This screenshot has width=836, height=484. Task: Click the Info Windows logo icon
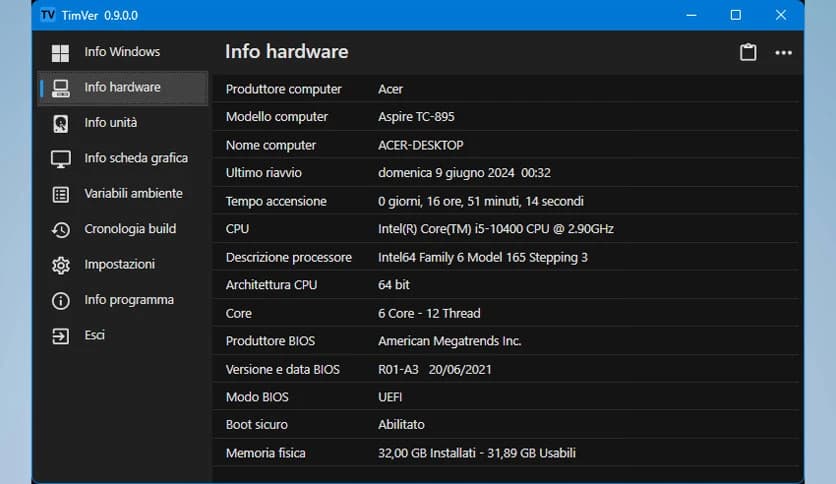click(x=60, y=53)
